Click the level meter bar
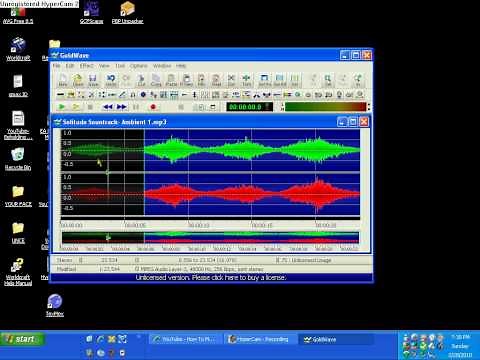Screen dimensions: 480x360 tap(325, 107)
